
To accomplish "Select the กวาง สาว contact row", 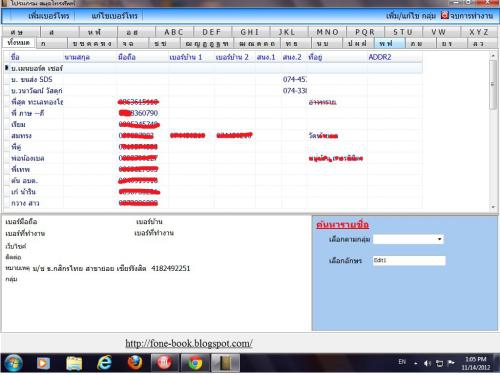I will [x=213, y=203].
